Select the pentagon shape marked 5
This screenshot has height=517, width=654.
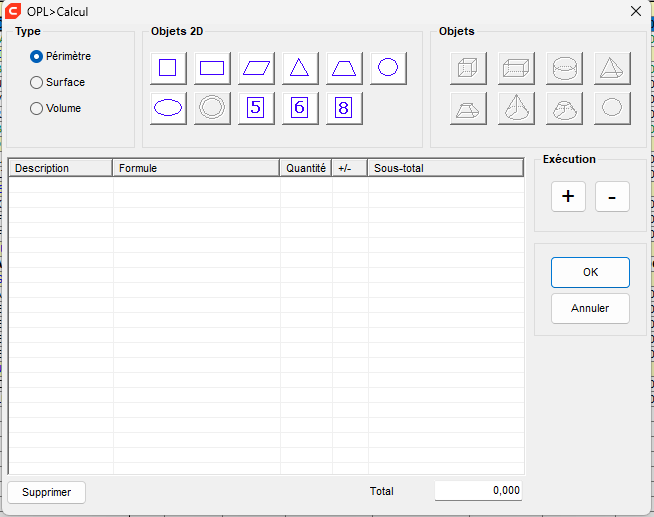pos(256,108)
